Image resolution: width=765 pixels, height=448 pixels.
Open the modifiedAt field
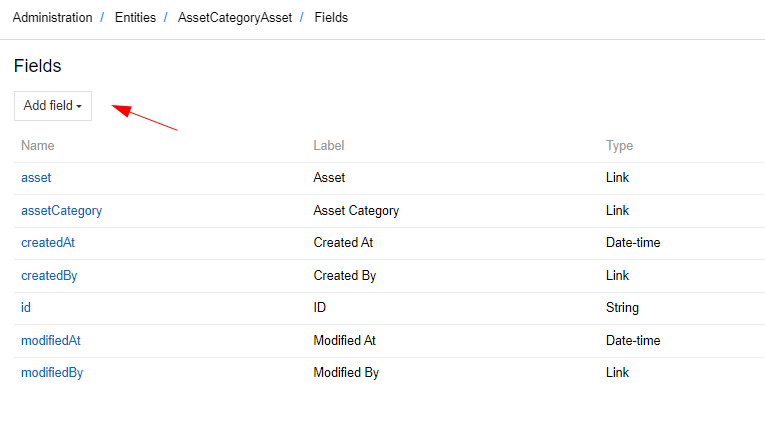pos(51,340)
